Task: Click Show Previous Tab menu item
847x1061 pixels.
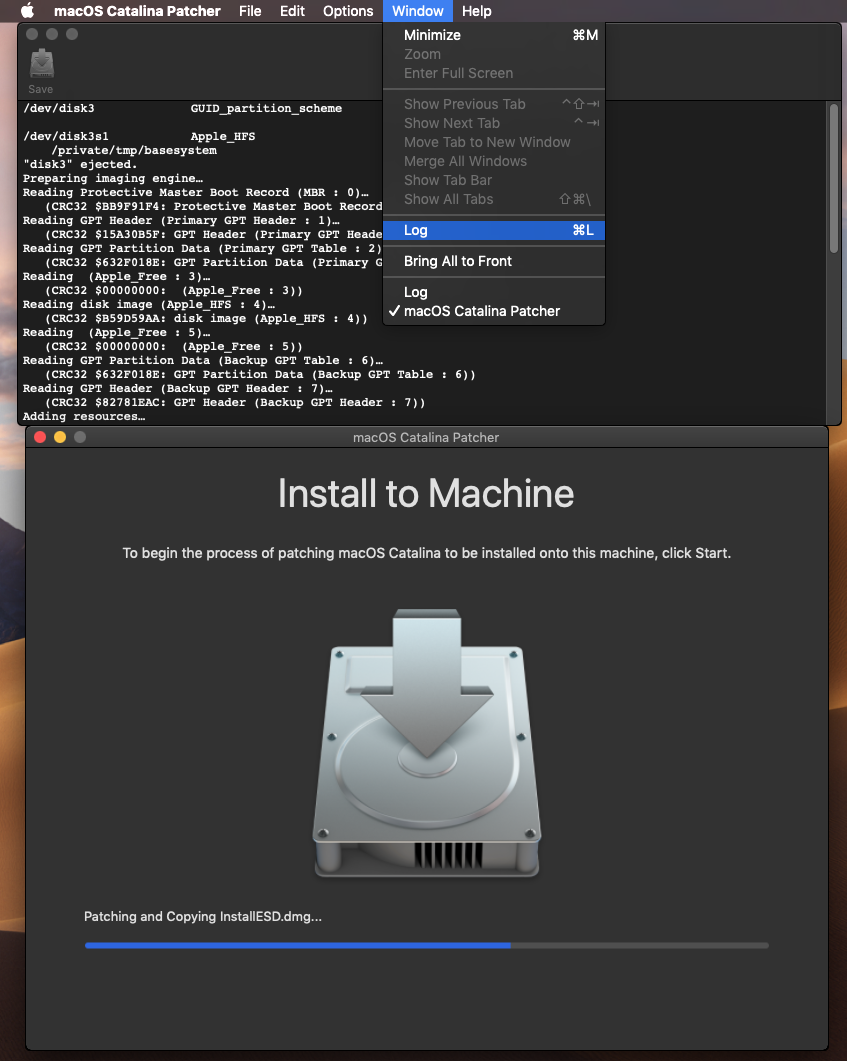Action: (x=494, y=104)
